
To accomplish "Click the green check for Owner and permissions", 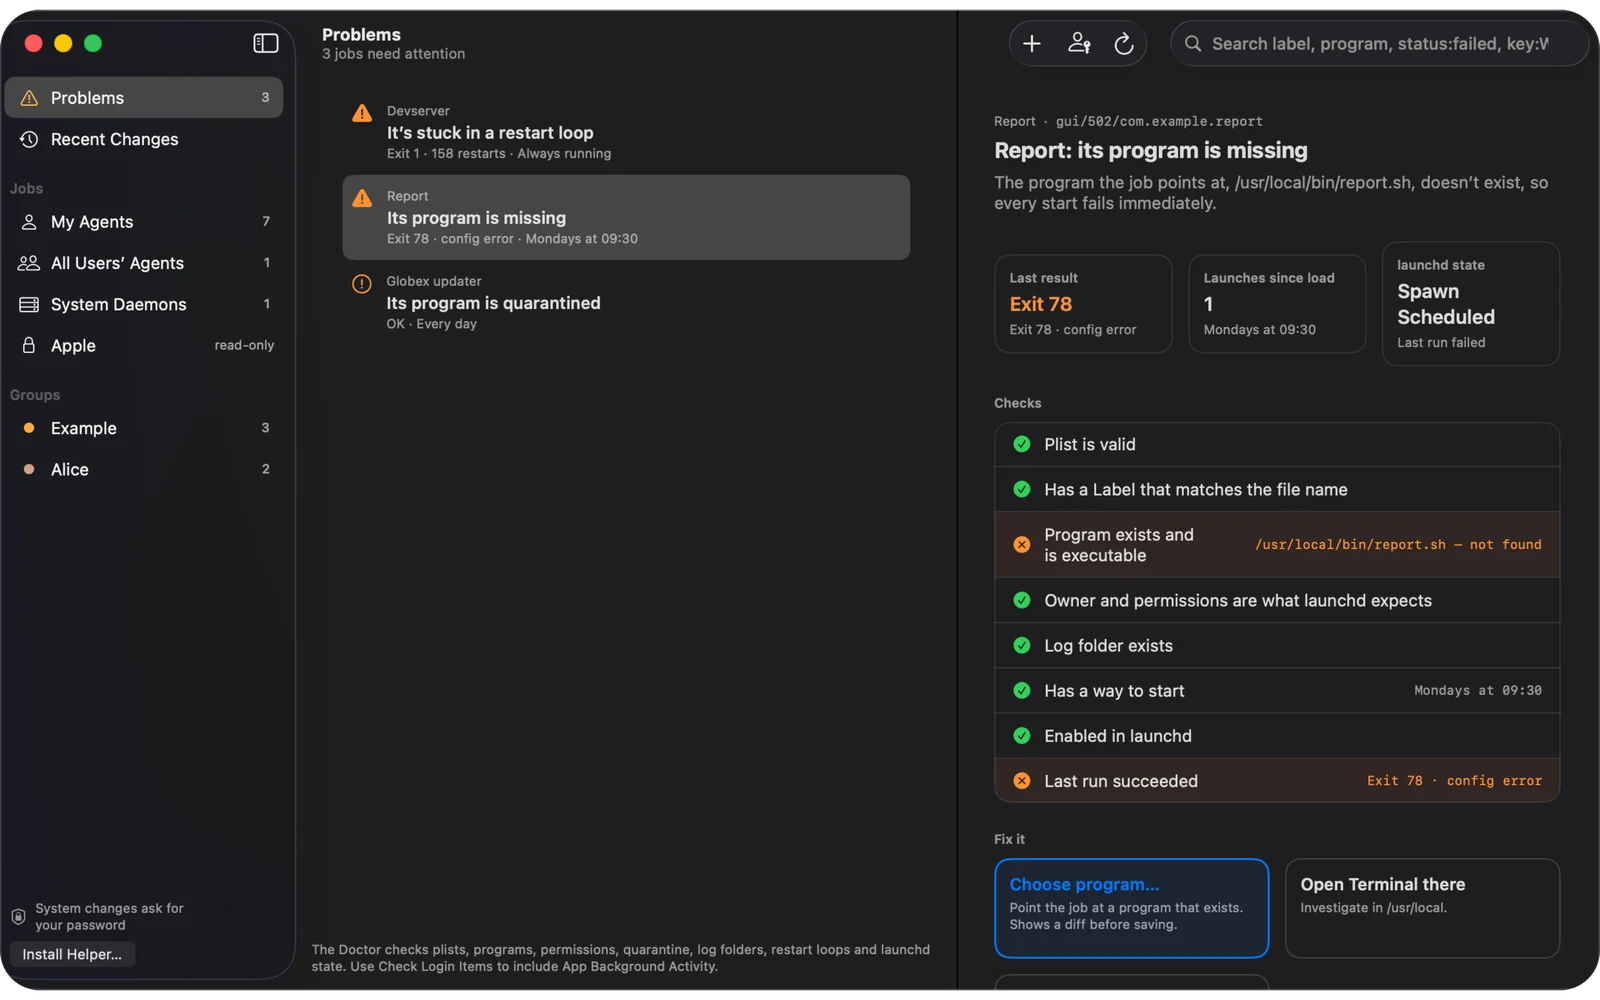I will (x=1022, y=600).
